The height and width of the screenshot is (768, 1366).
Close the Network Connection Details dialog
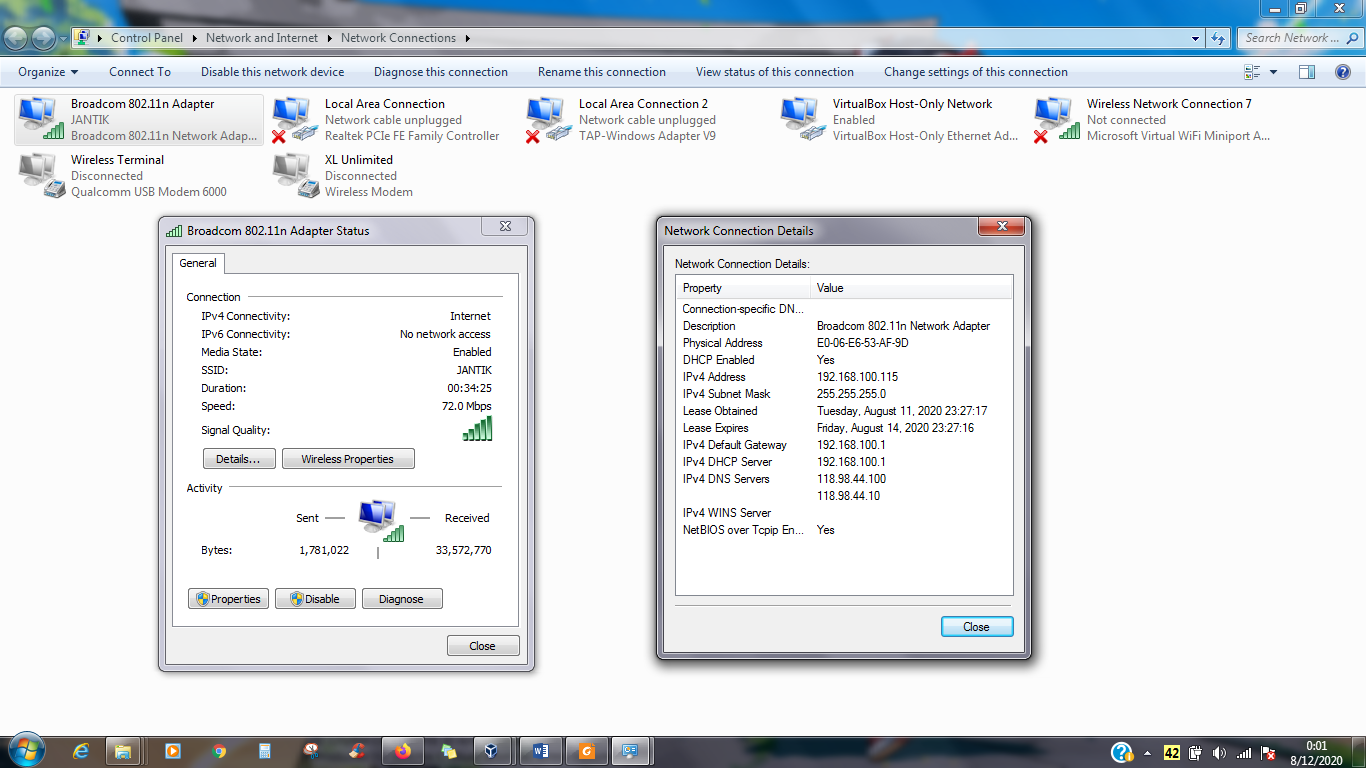[x=977, y=627]
